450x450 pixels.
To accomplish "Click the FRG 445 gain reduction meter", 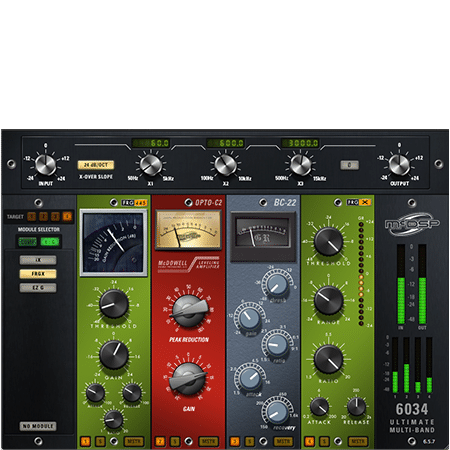I will pos(114,243).
